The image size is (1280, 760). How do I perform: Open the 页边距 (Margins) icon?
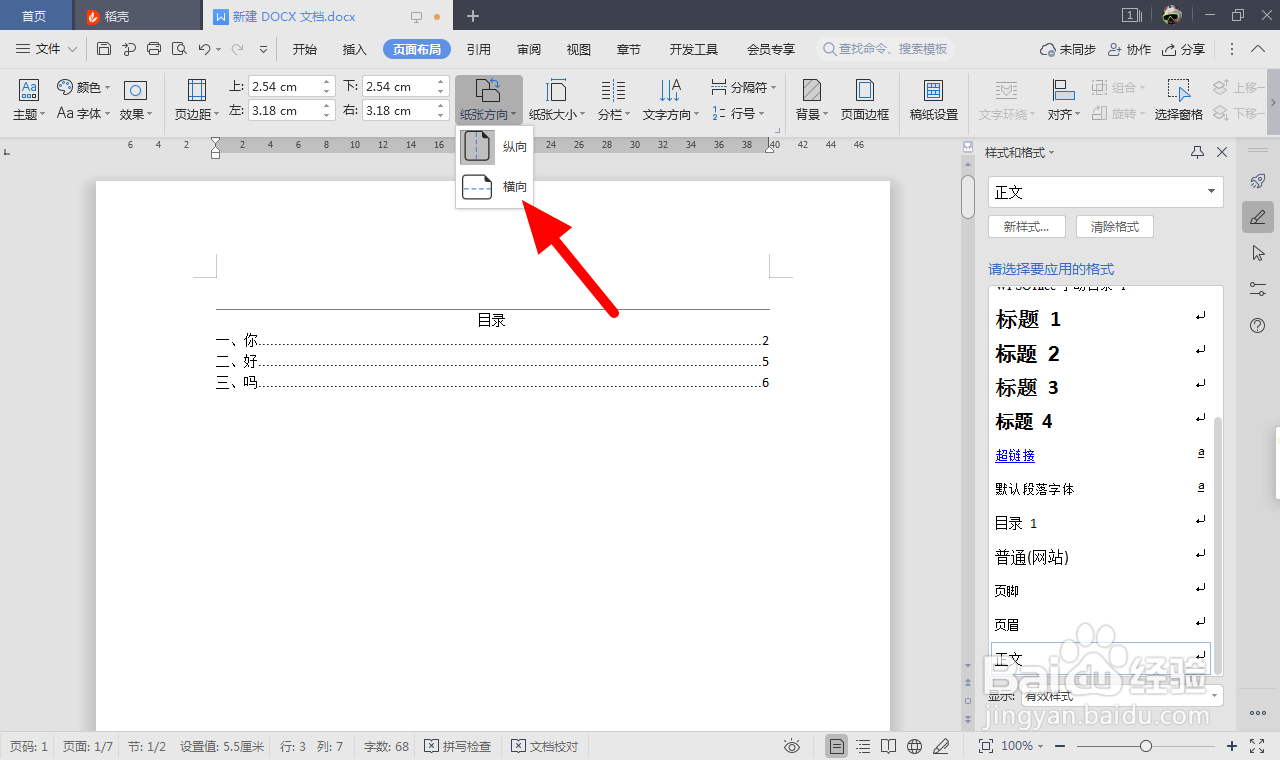pos(197,89)
